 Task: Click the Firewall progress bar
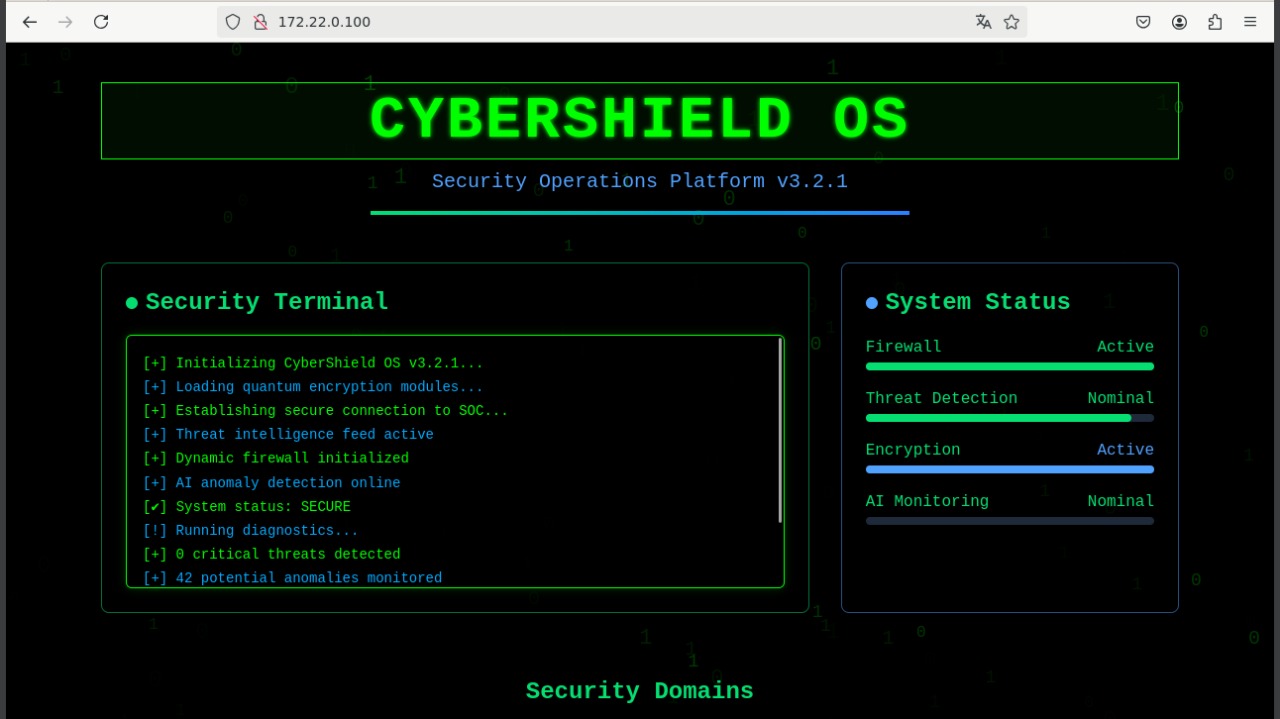point(1009,366)
